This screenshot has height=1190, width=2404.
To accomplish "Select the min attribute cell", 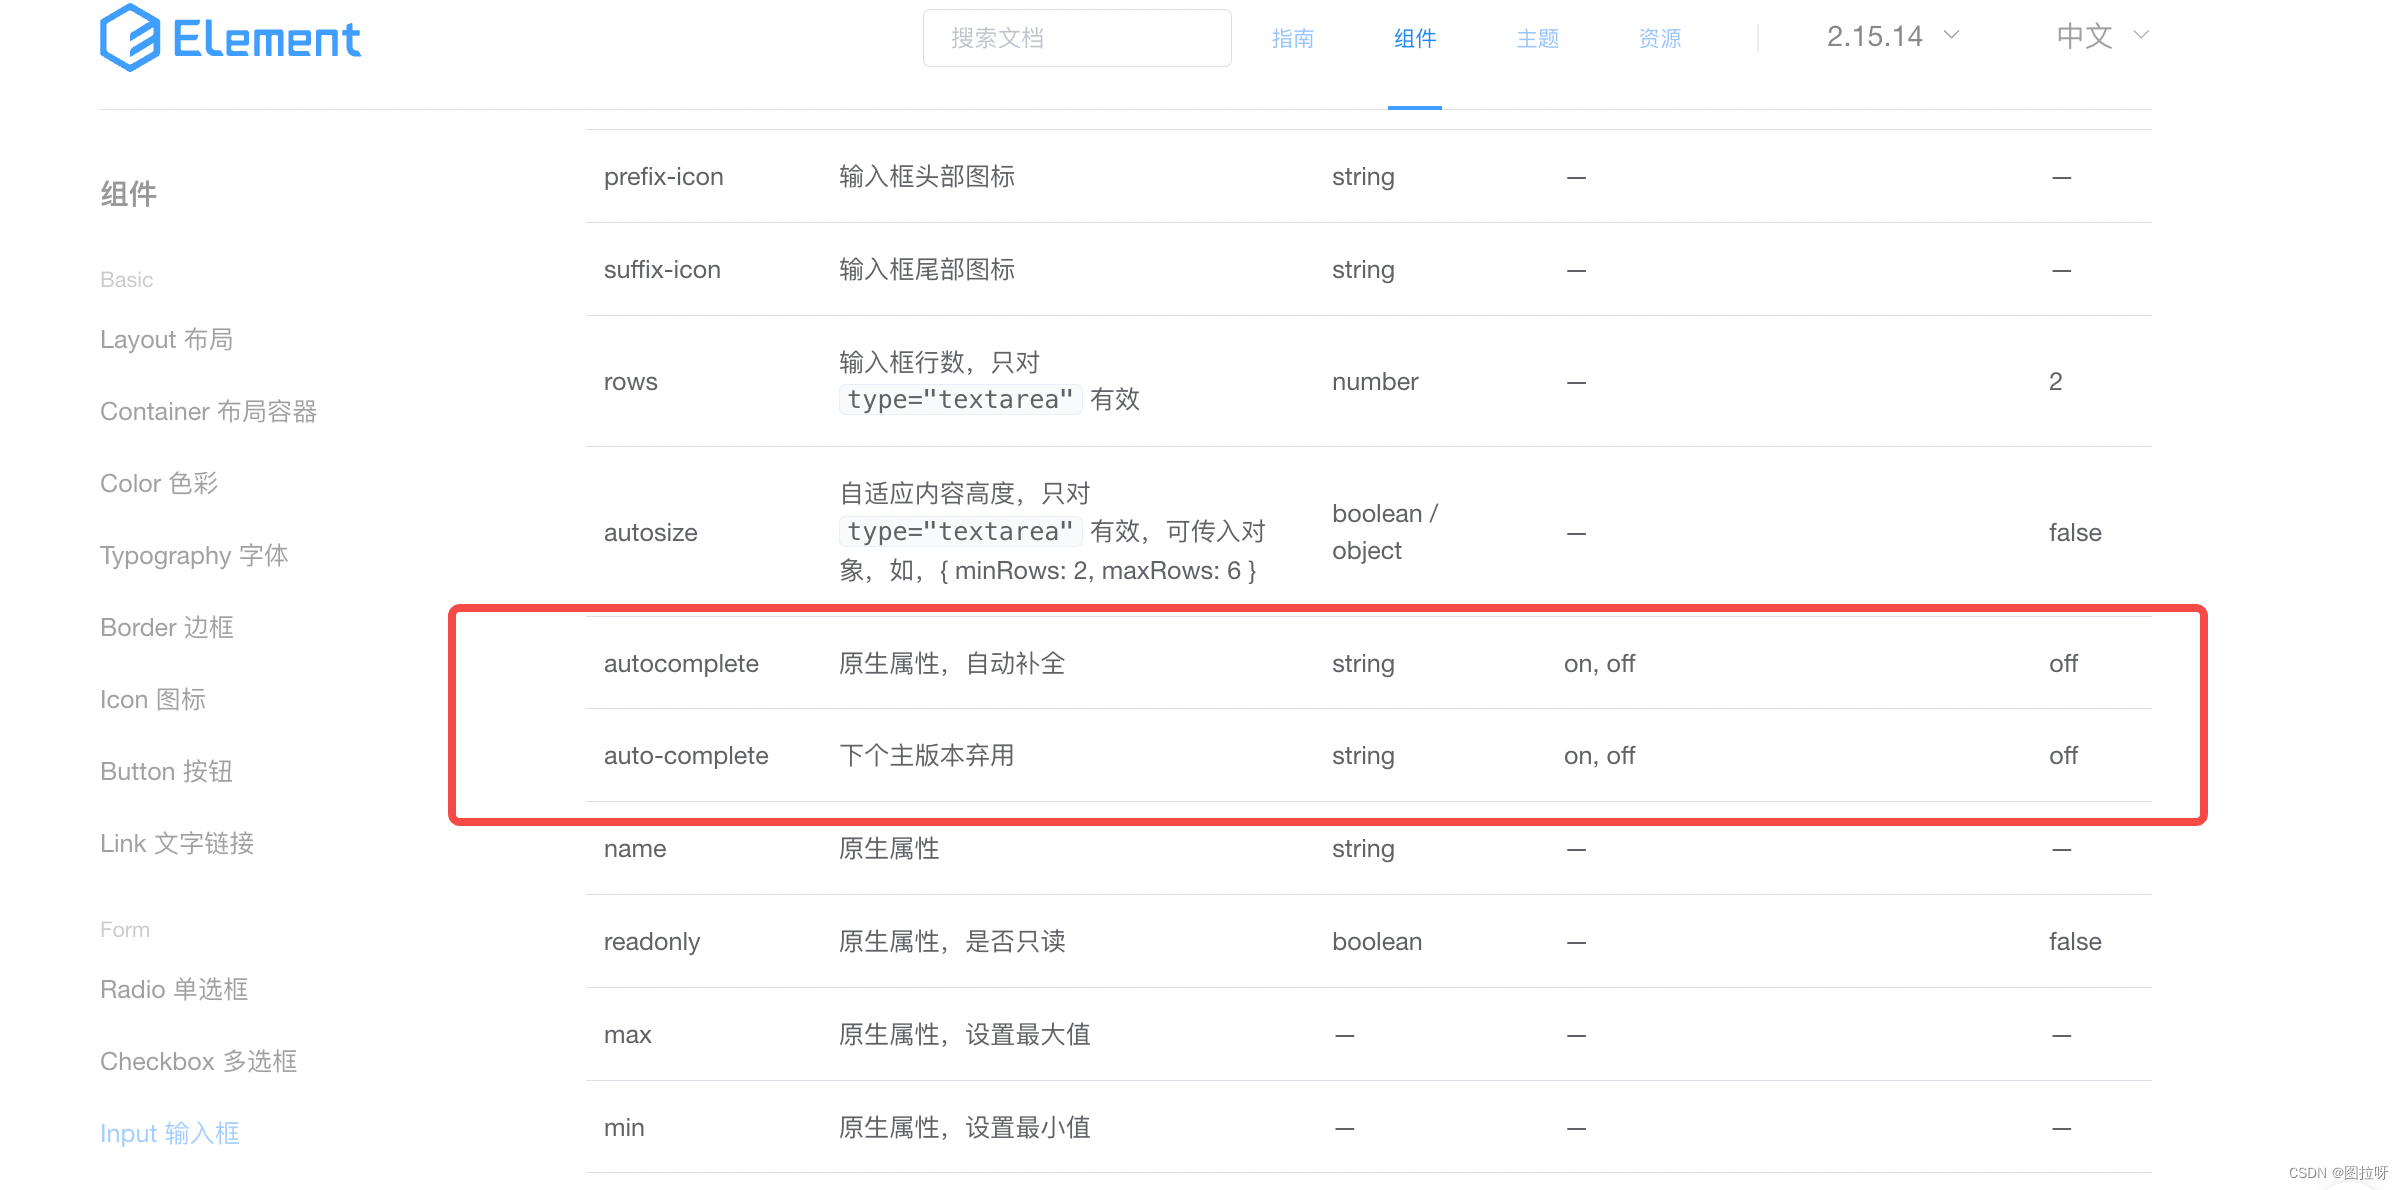I will (x=624, y=1128).
